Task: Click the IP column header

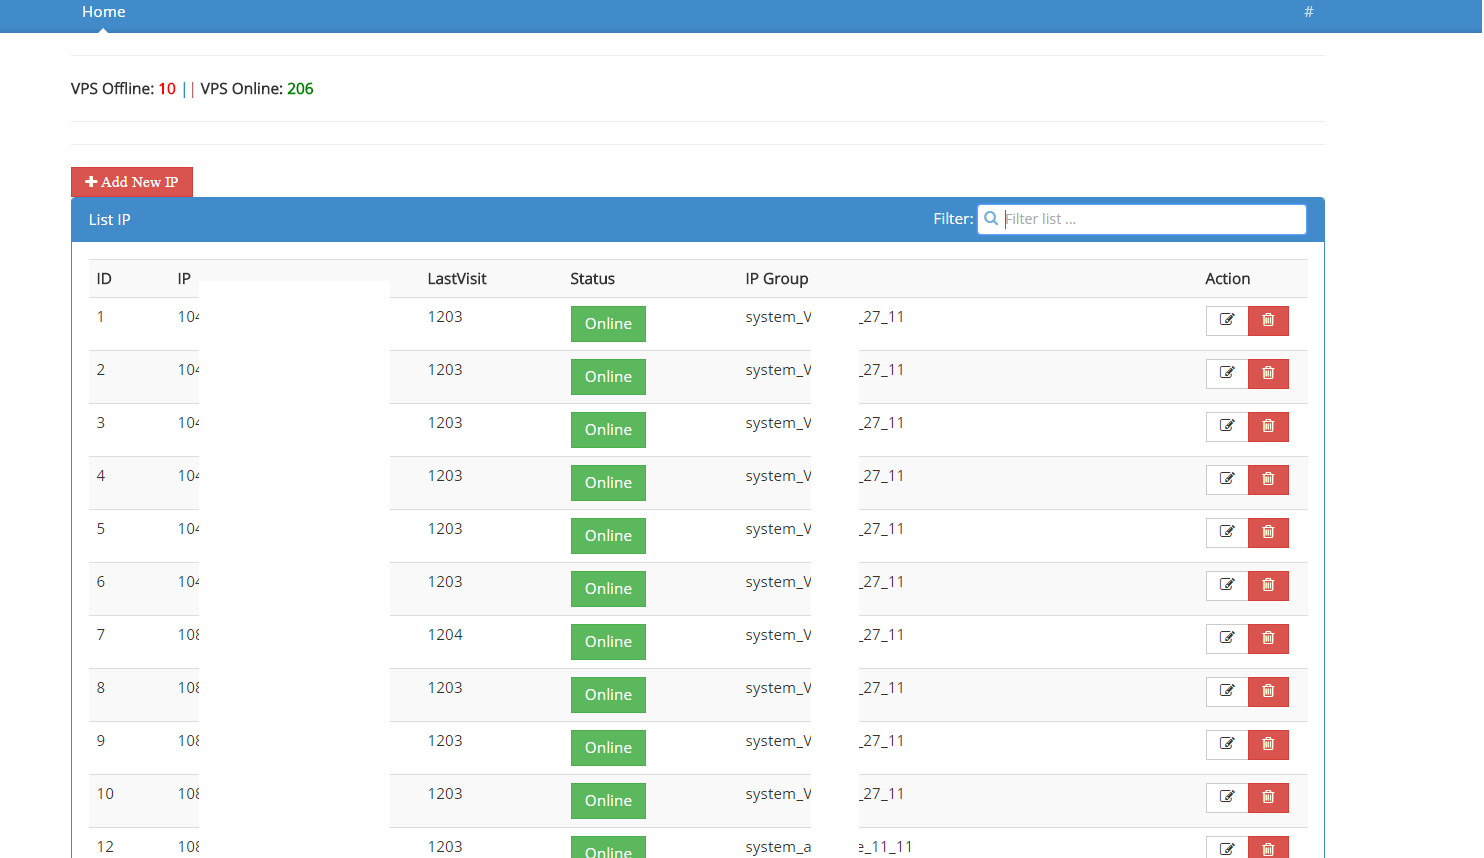Action: click(x=184, y=279)
